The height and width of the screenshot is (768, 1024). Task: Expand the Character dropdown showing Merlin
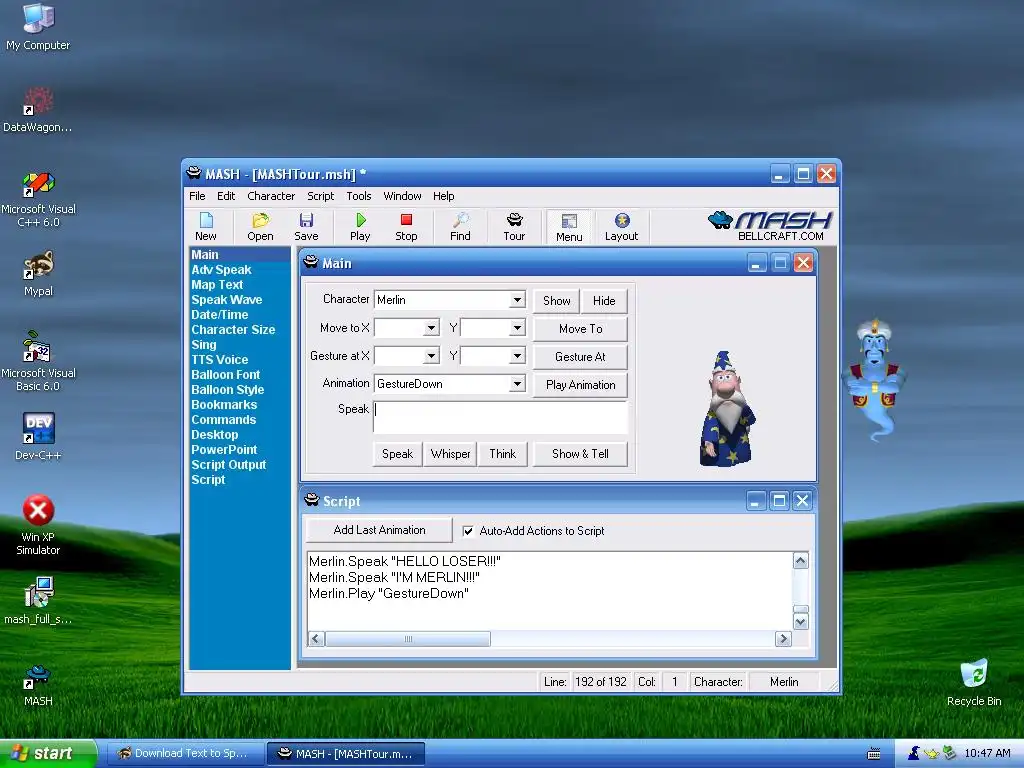[x=517, y=300]
